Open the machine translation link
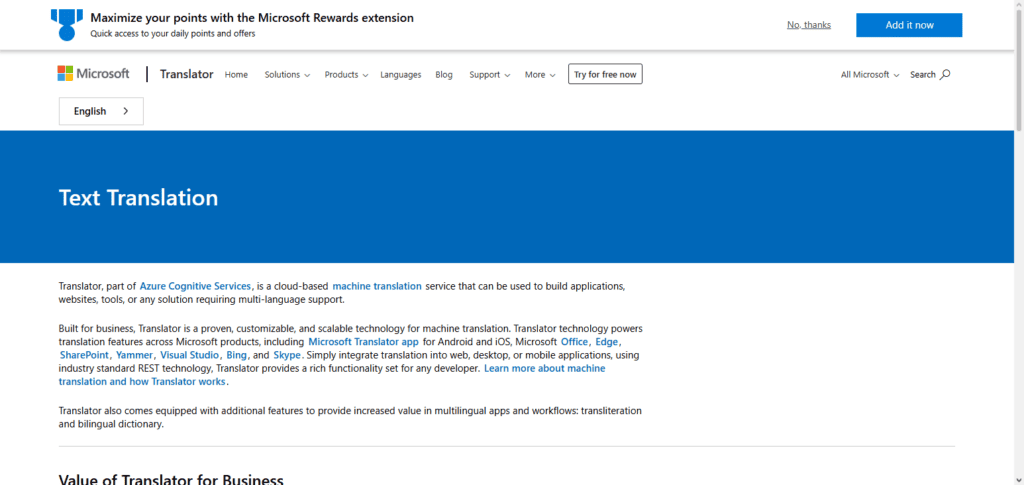The image size is (1024, 485). (x=377, y=286)
